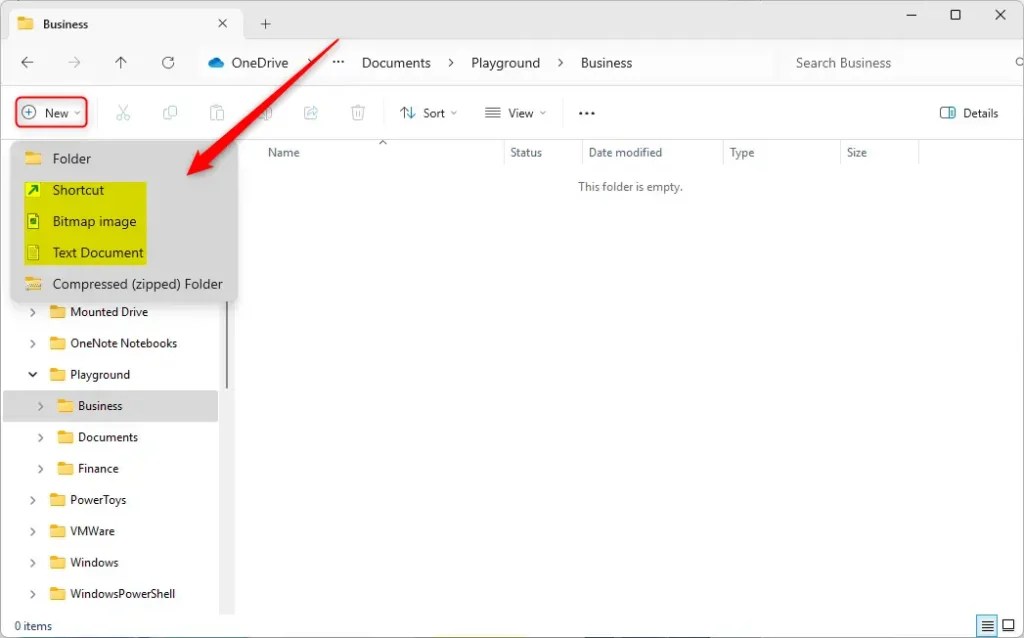Click the OneDrive cloud icon
Image resolution: width=1024 pixels, height=638 pixels.
pos(216,63)
